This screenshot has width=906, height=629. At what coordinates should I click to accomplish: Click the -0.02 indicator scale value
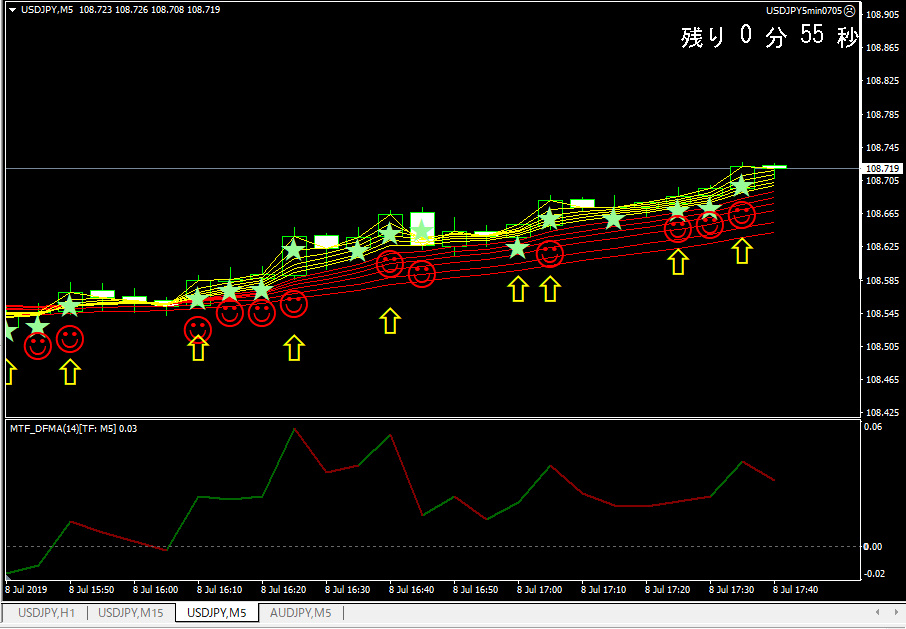872,574
